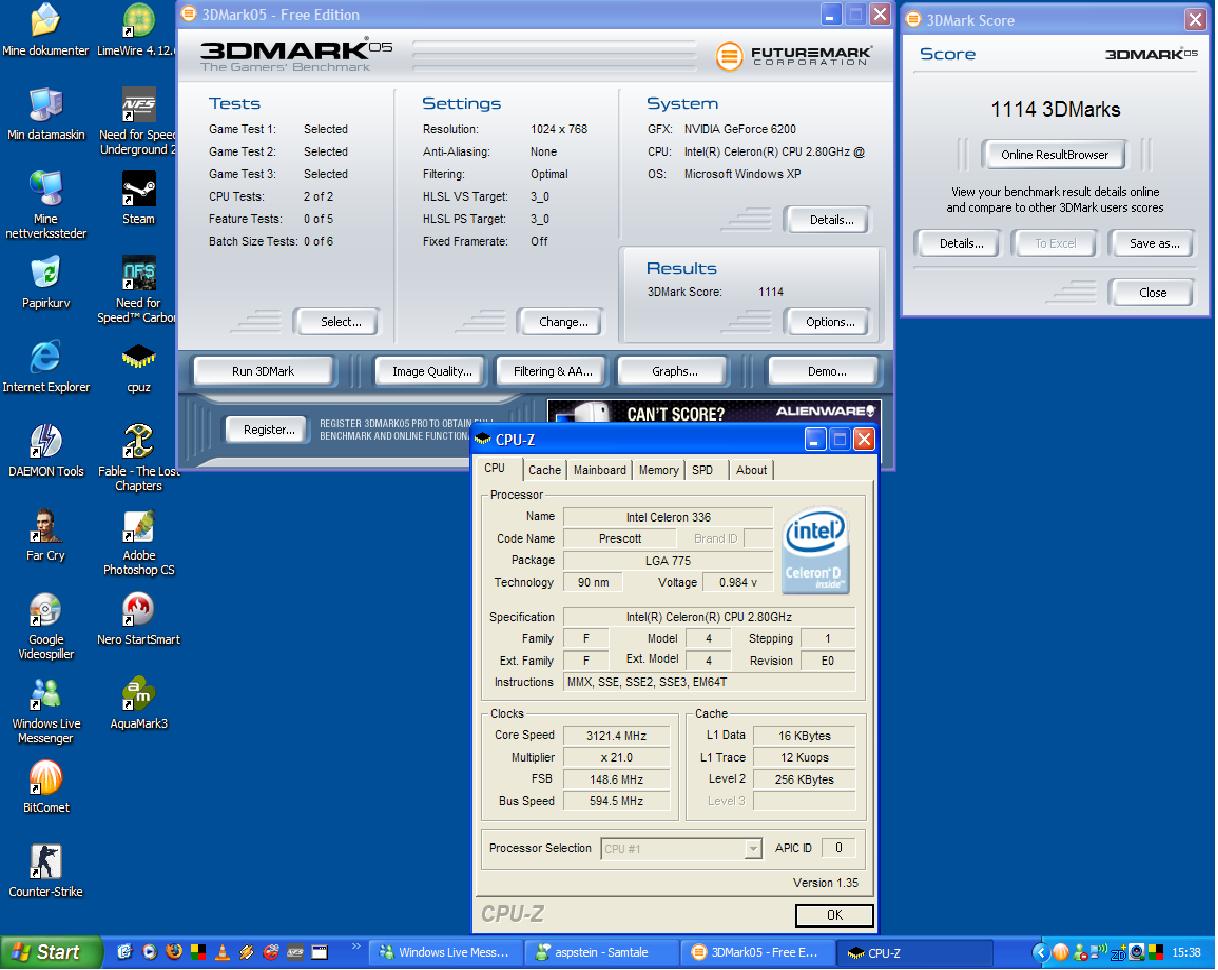The height and width of the screenshot is (970, 1218).
Task: Click the VLC cone quick launch icon
Action: [223, 952]
